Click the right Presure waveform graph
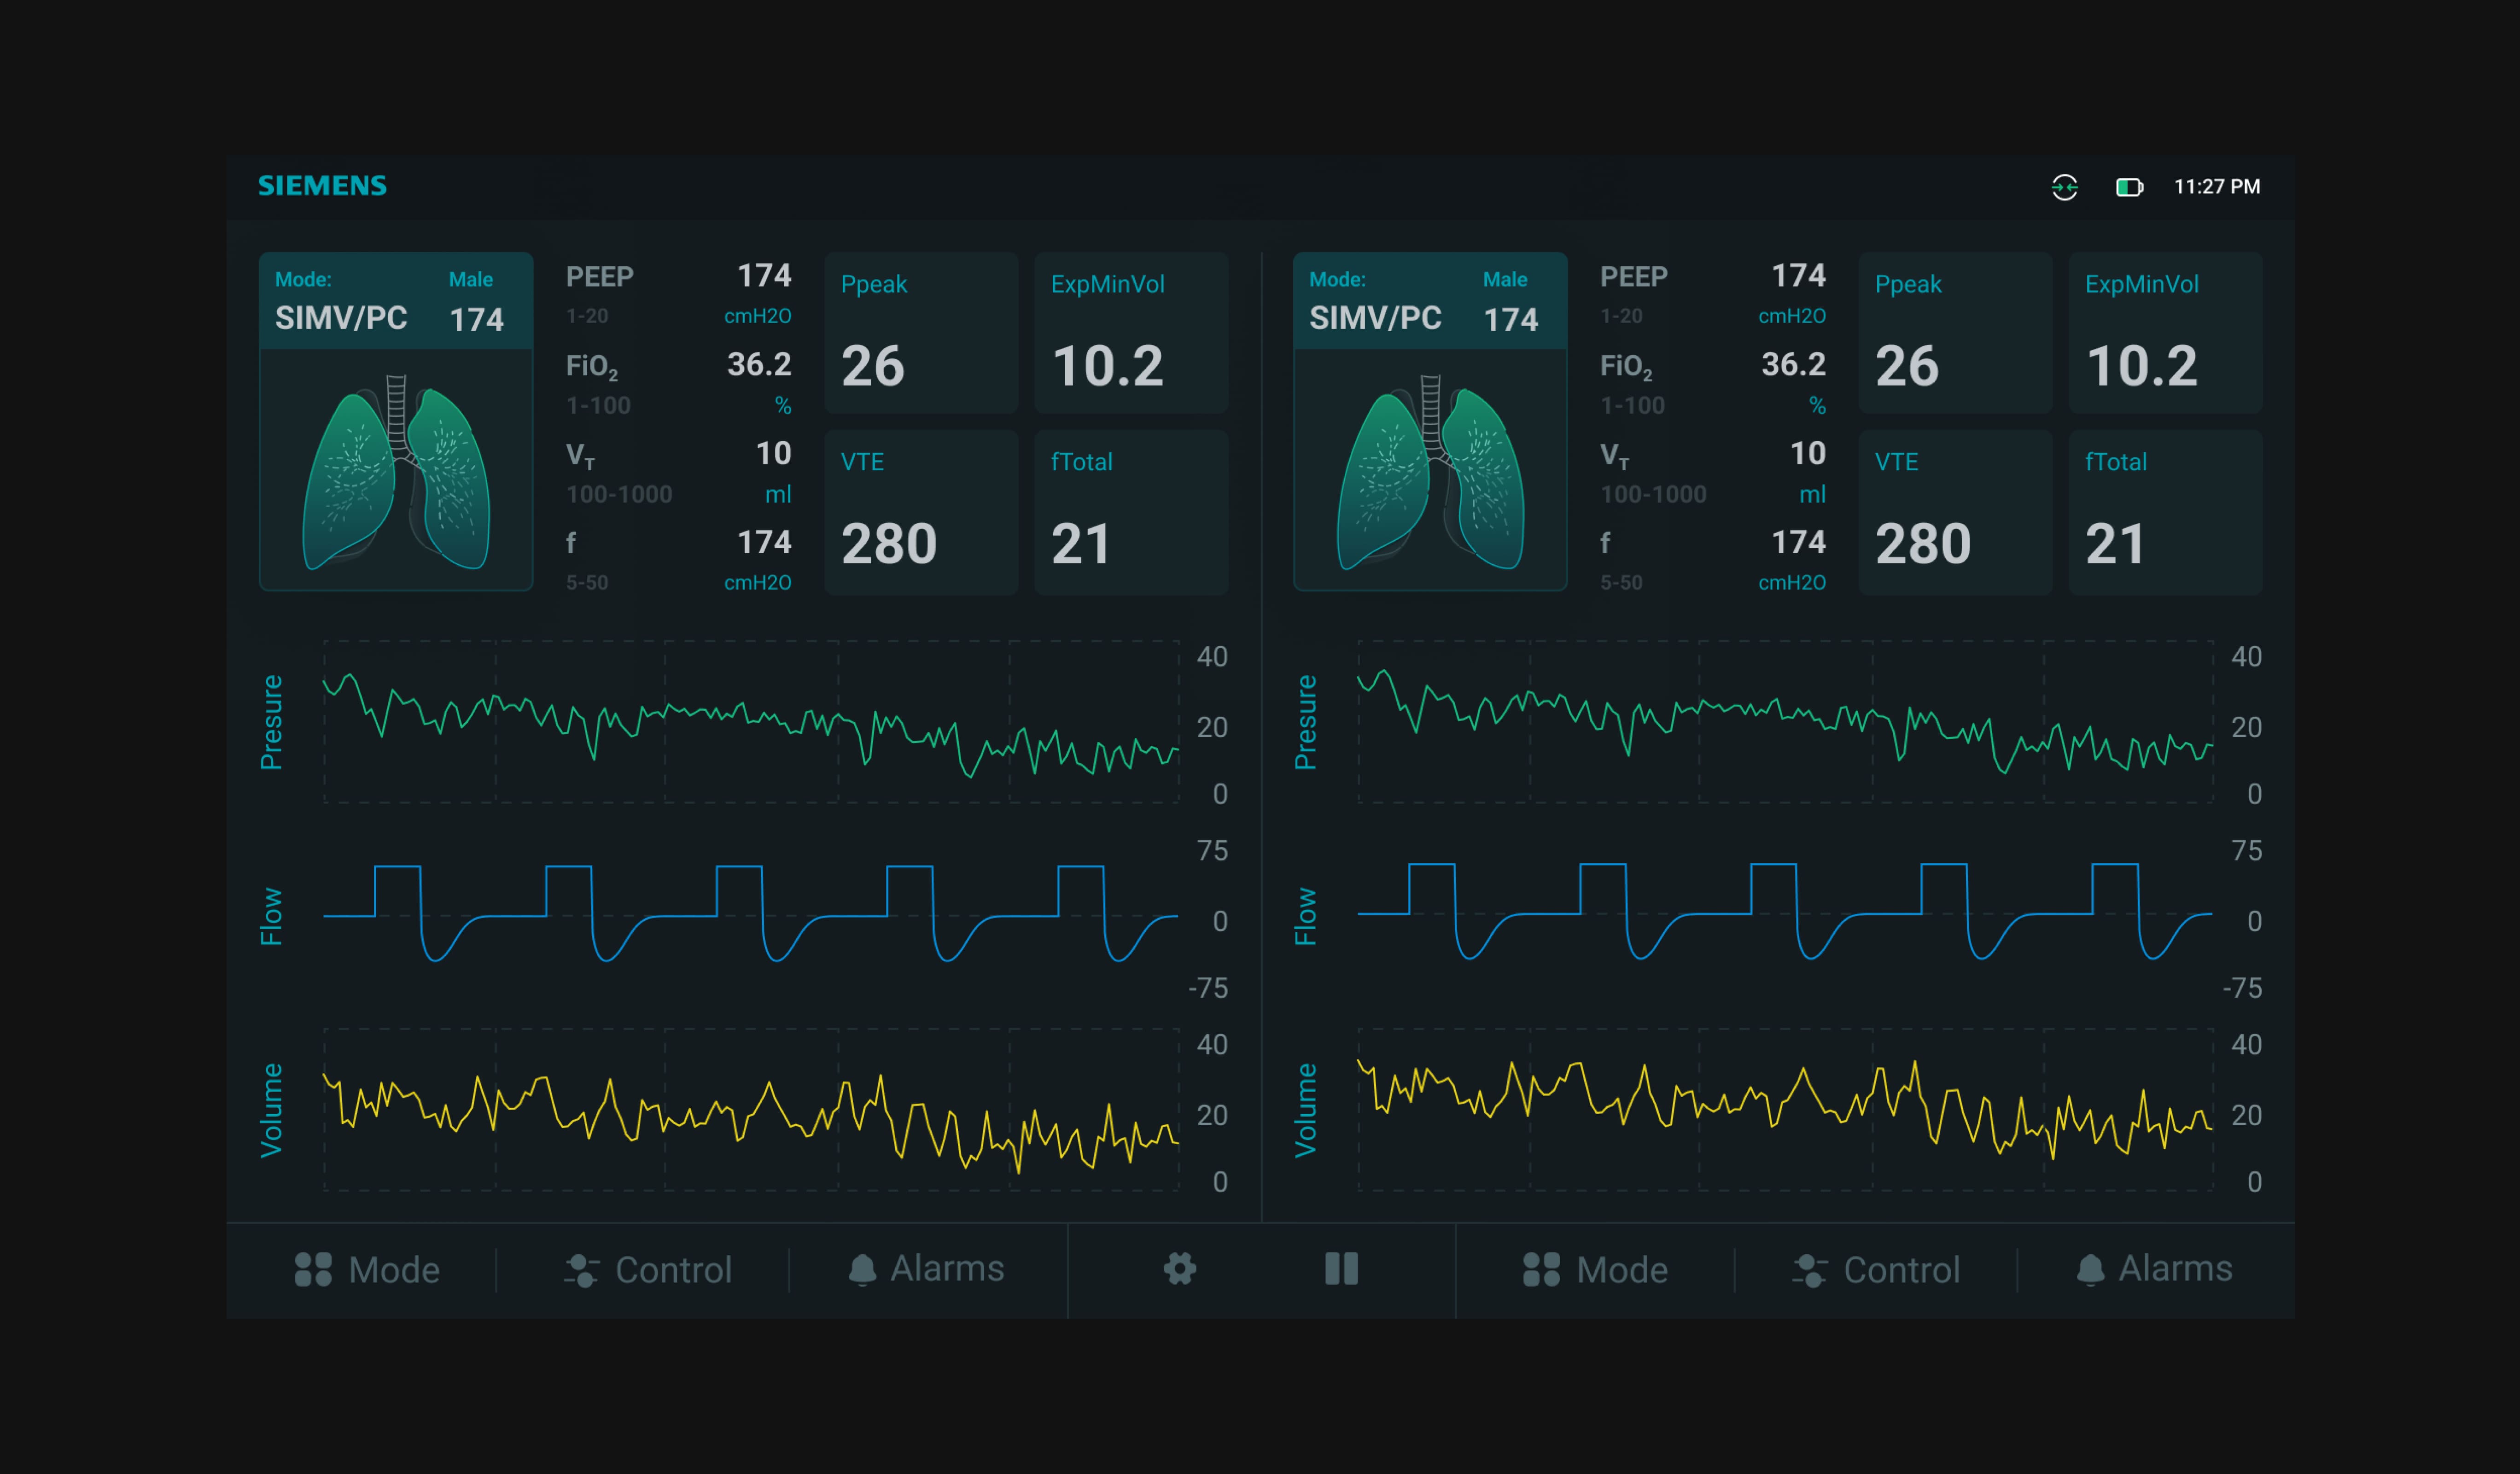The width and height of the screenshot is (2520, 1474). coord(1785,722)
